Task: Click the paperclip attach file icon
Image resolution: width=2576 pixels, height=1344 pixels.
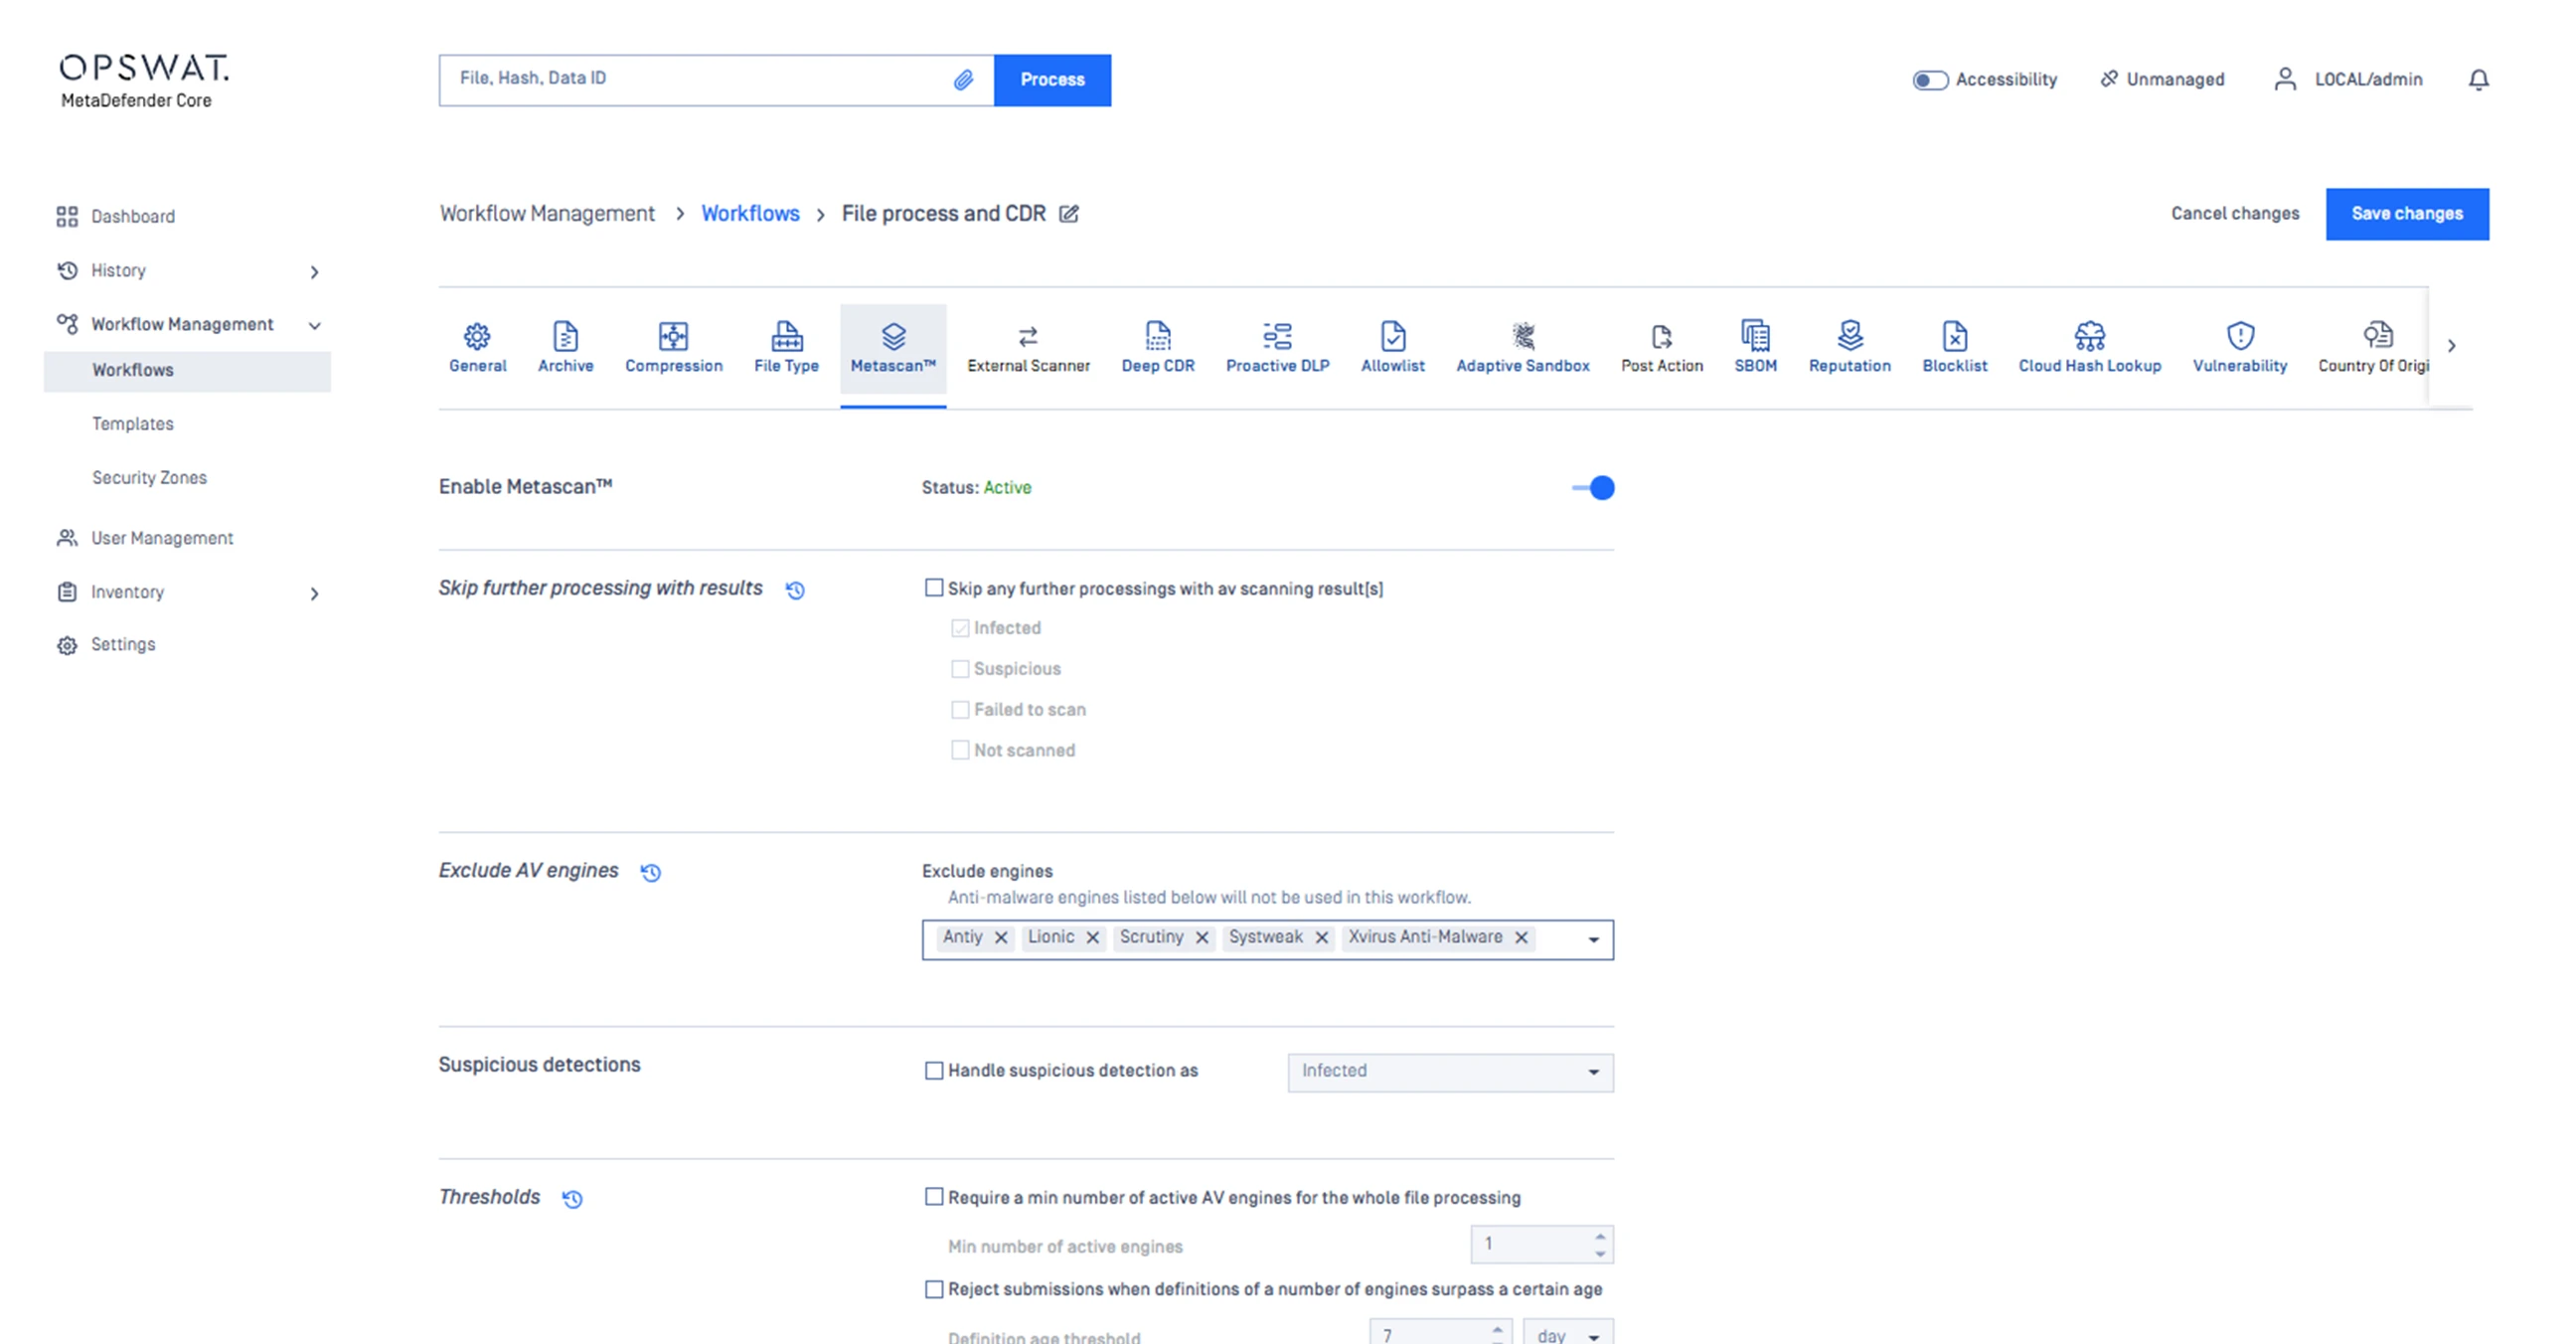Action: tap(962, 80)
